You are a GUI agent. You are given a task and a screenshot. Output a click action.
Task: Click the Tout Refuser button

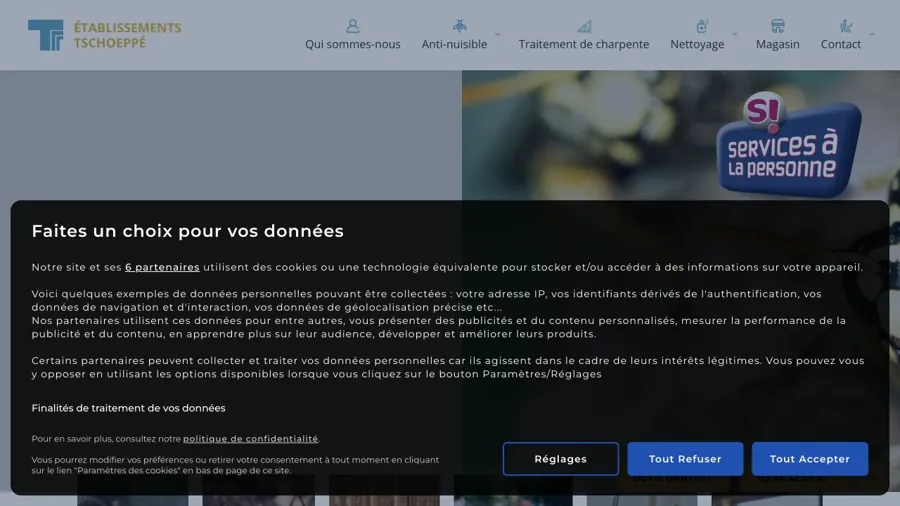[x=685, y=459]
